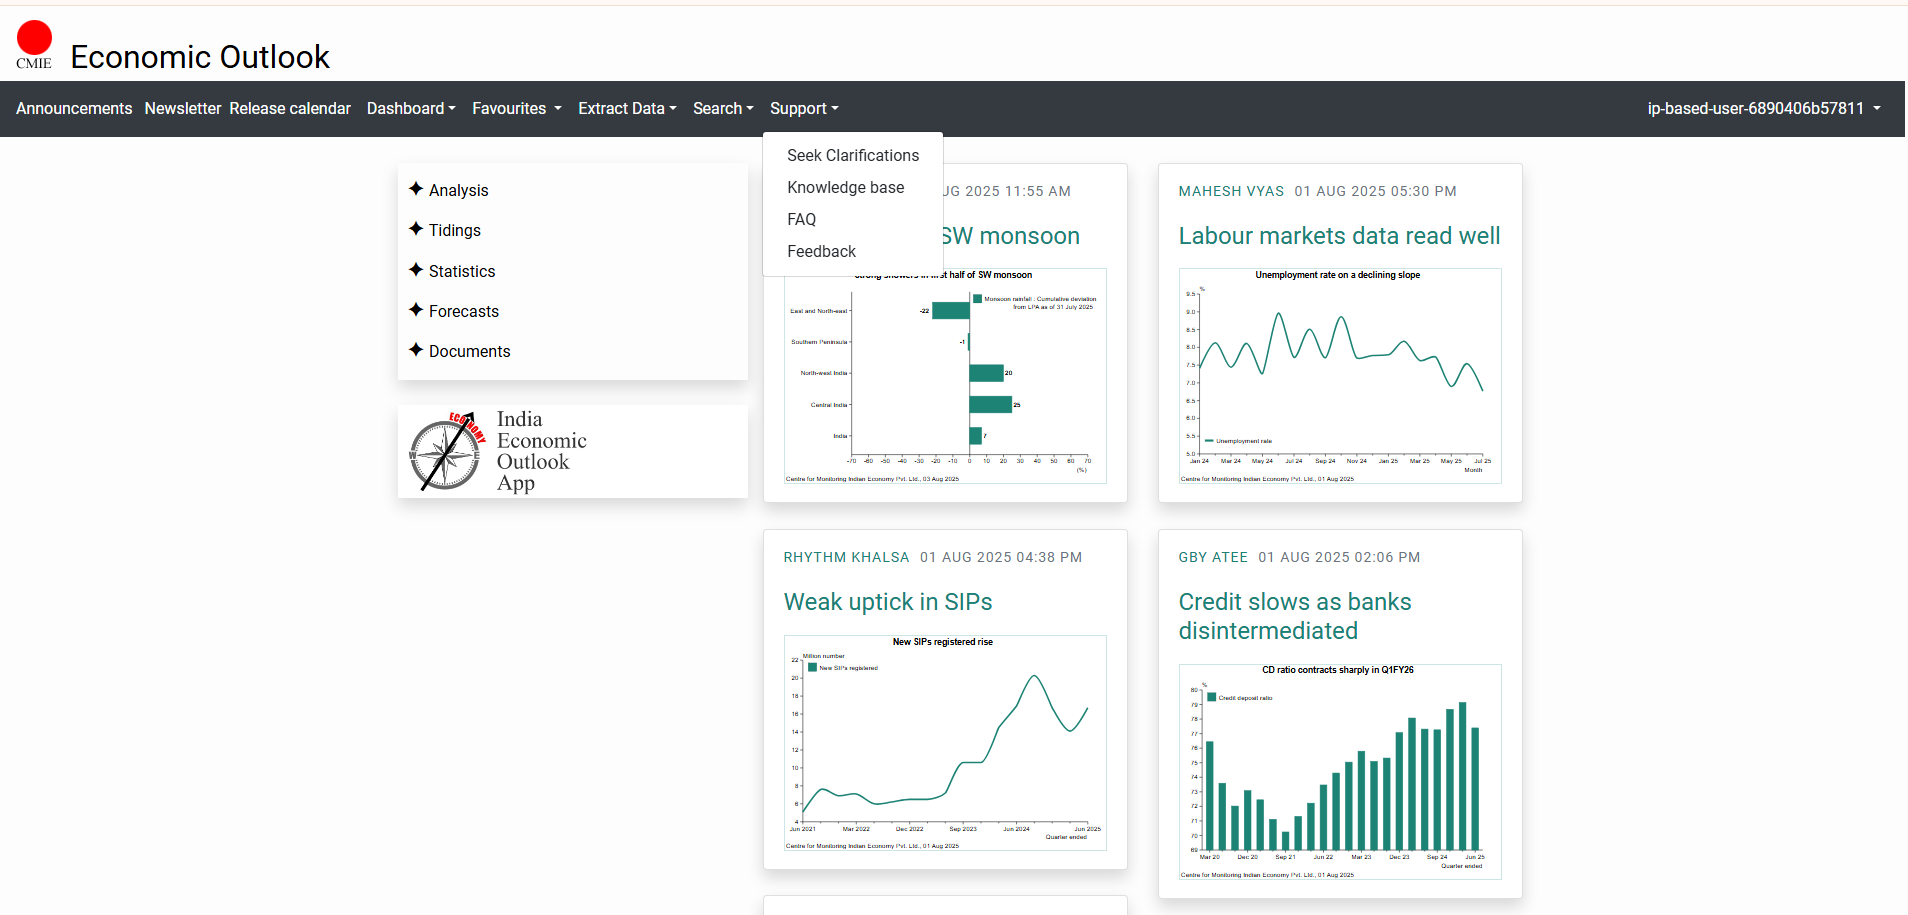Expand the Dashboard dropdown menu
The height and width of the screenshot is (915, 1908).
411,108
